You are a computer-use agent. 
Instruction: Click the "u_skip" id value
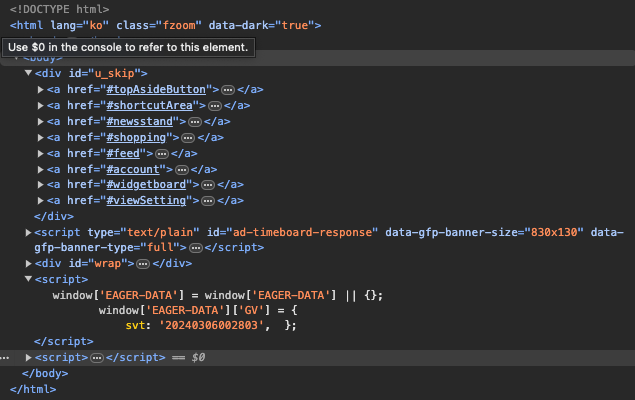[114, 73]
